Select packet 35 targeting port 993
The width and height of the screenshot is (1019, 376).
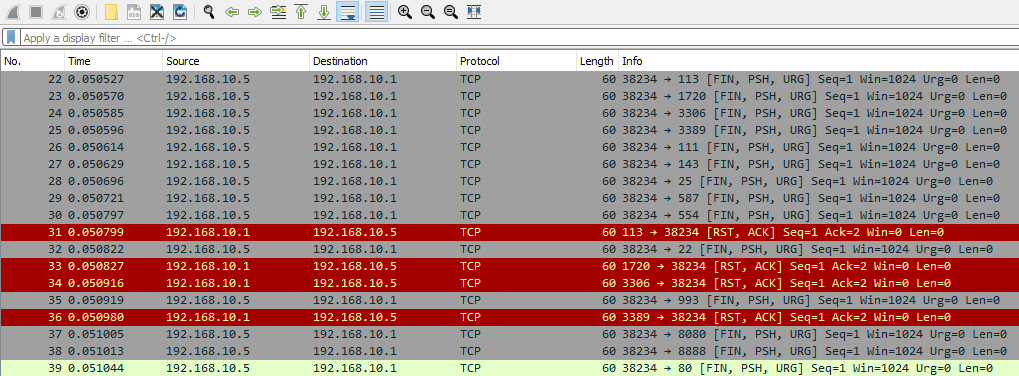[x=510, y=300]
